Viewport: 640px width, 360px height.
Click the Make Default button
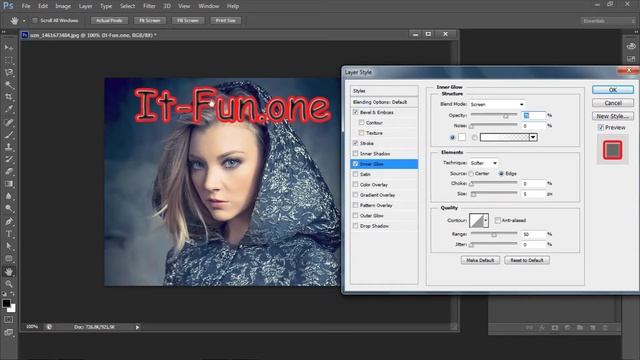pos(480,260)
